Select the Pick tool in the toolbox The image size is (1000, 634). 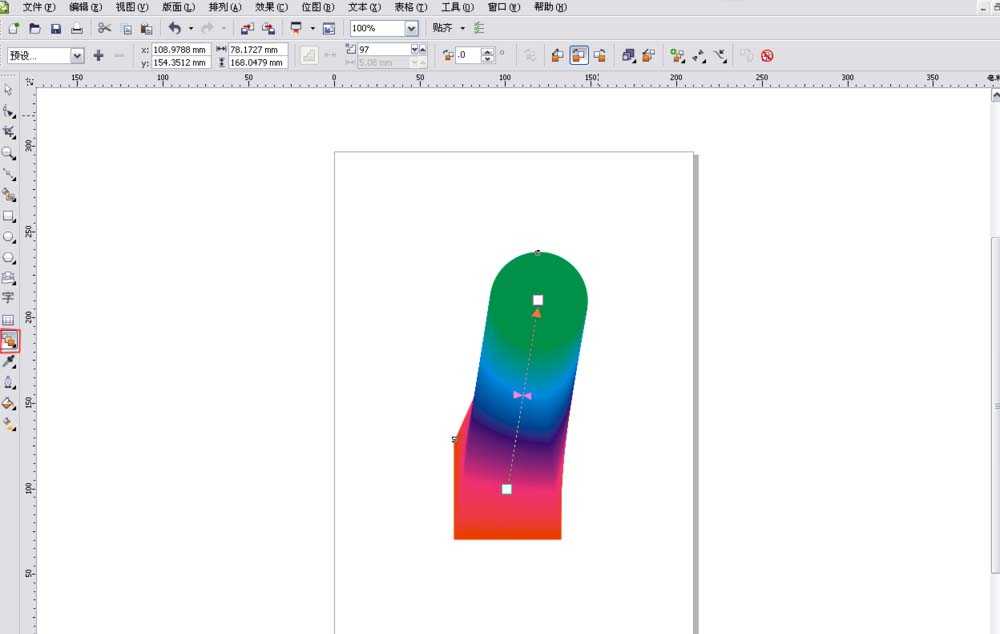pyautogui.click(x=9, y=89)
